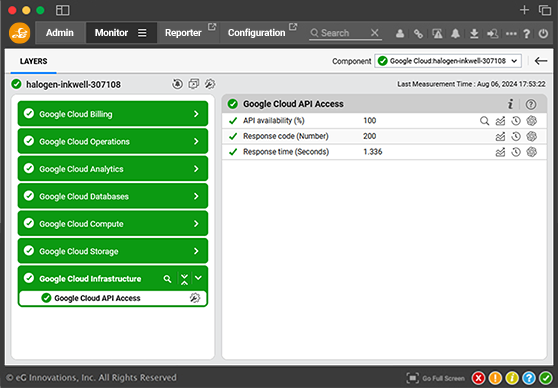Open the graph icon for API availability
Screen dimensions: 558x388
500,121
